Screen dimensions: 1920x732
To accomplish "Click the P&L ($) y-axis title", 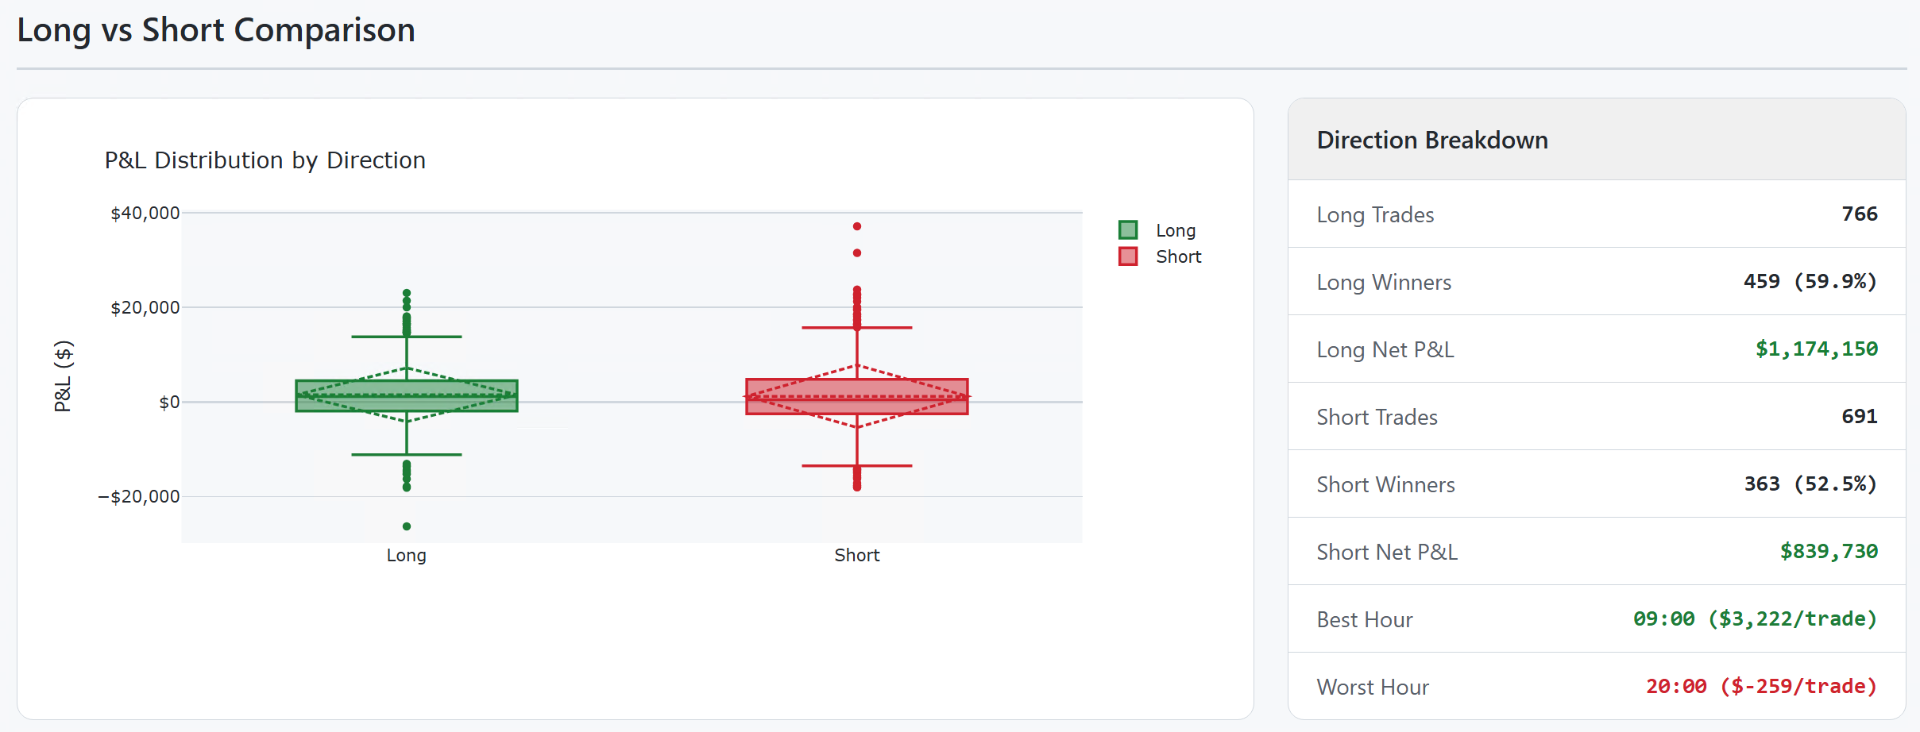I will coord(63,376).
